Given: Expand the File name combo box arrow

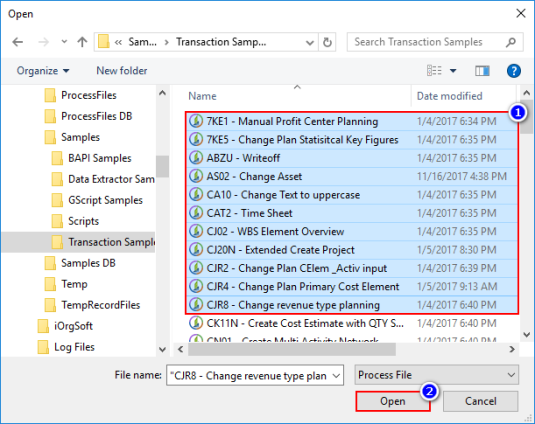Looking at the screenshot, I should (x=336, y=376).
